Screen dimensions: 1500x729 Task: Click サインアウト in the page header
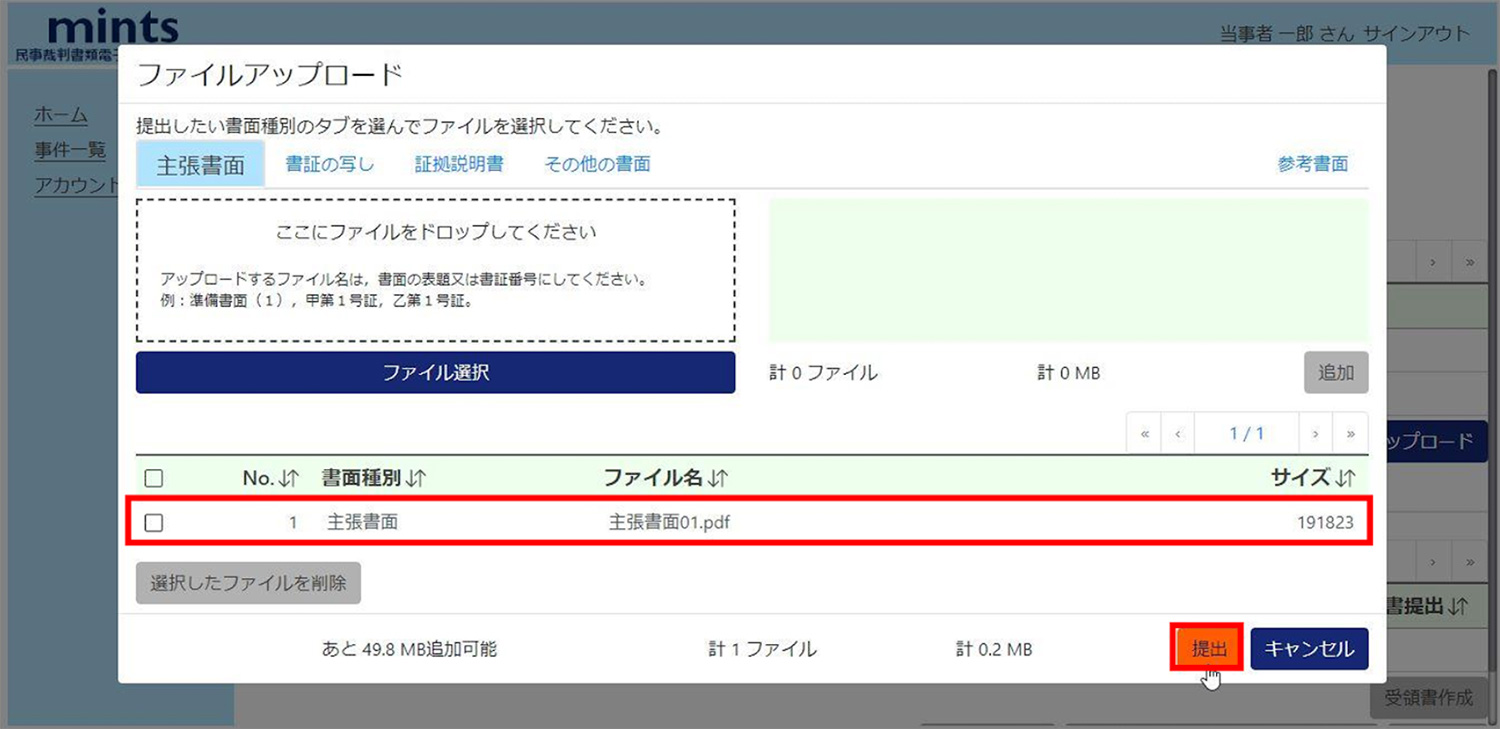[x=1417, y=34]
